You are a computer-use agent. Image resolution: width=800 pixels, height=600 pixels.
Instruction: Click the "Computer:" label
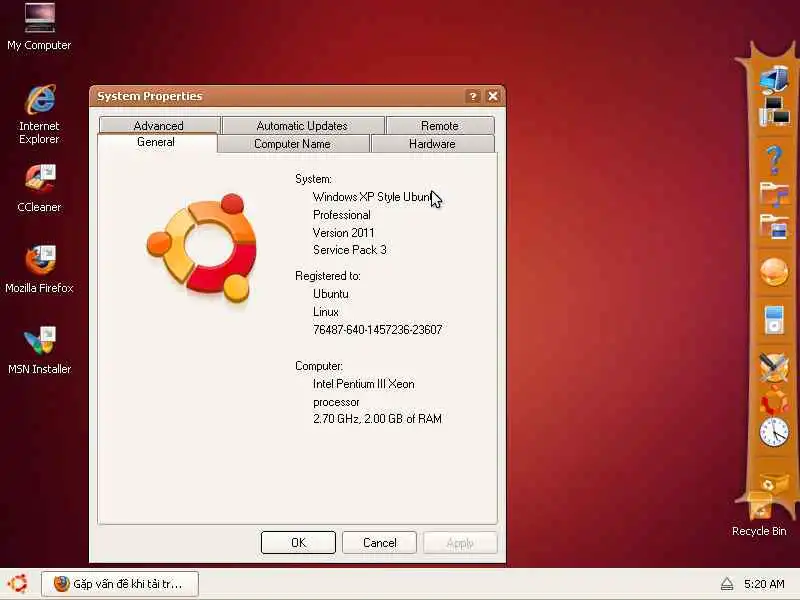tap(319, 366)
